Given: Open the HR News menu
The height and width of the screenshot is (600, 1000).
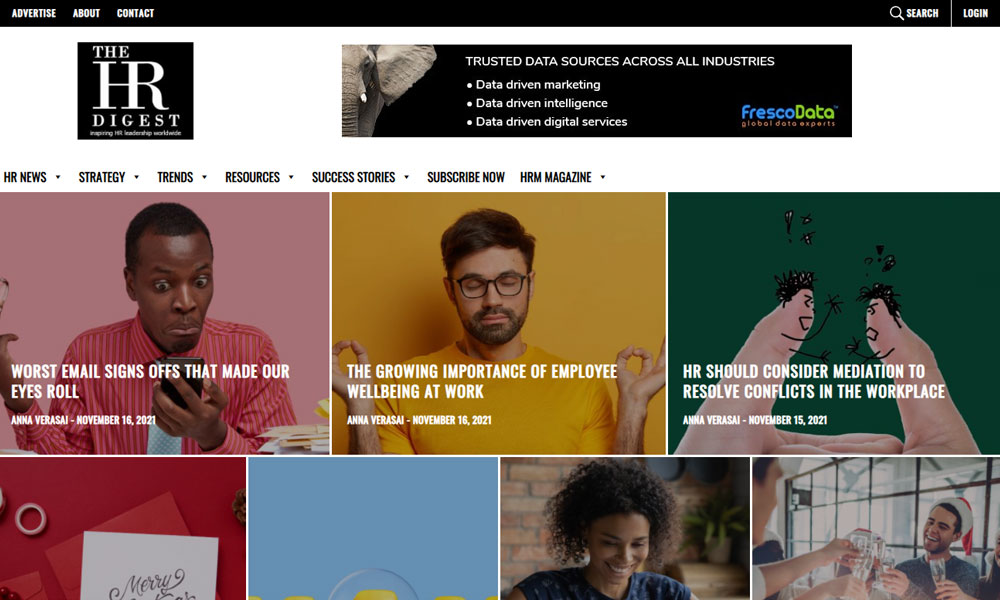Looking at the screenshot, I should (25, 177).
